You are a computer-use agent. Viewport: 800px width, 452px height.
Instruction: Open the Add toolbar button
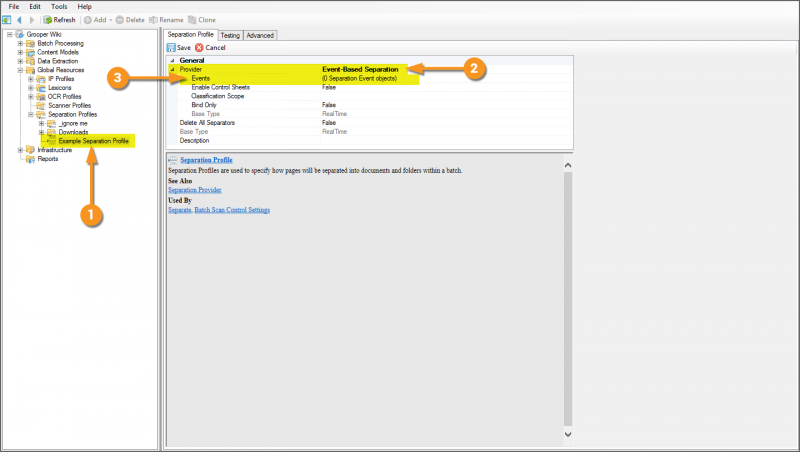pyautogui.click(x=95, y=20)
